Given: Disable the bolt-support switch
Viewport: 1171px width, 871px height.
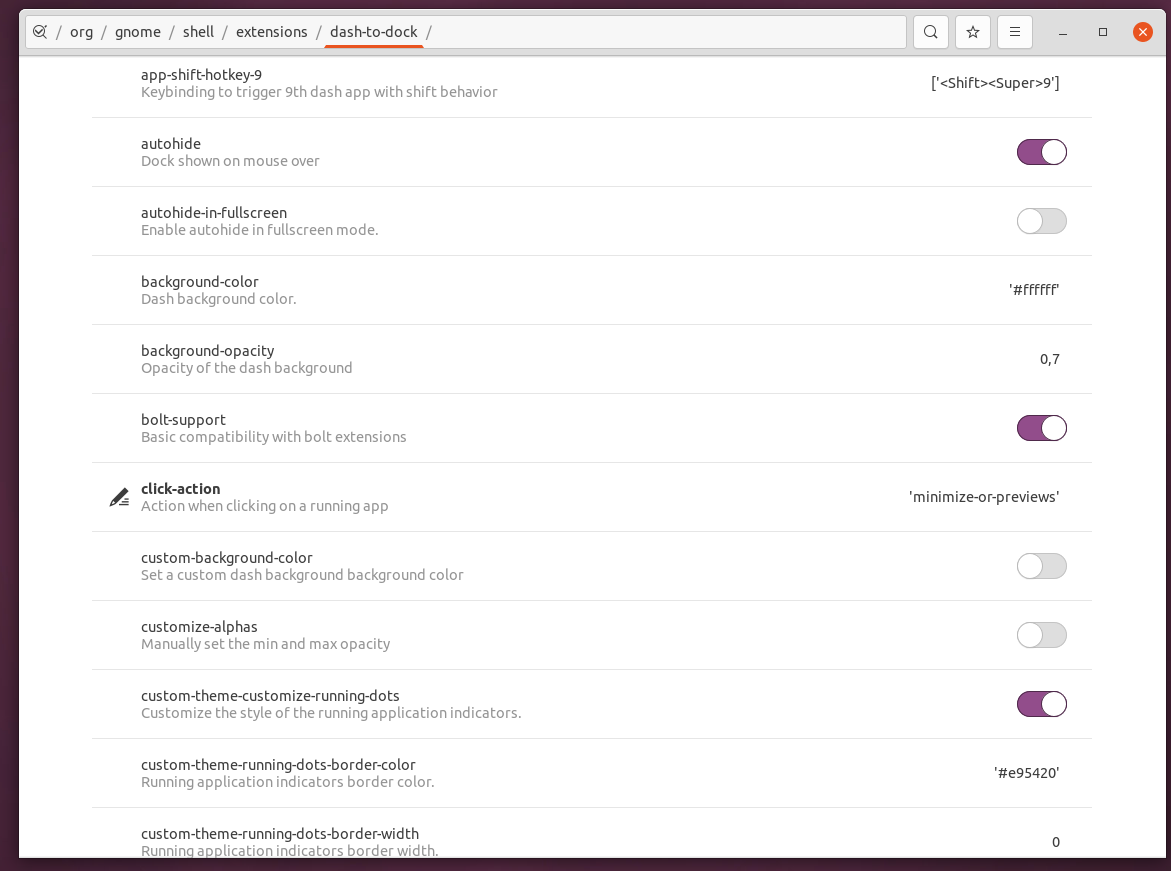Looking at the screenshot, I should click(1041, 428).
